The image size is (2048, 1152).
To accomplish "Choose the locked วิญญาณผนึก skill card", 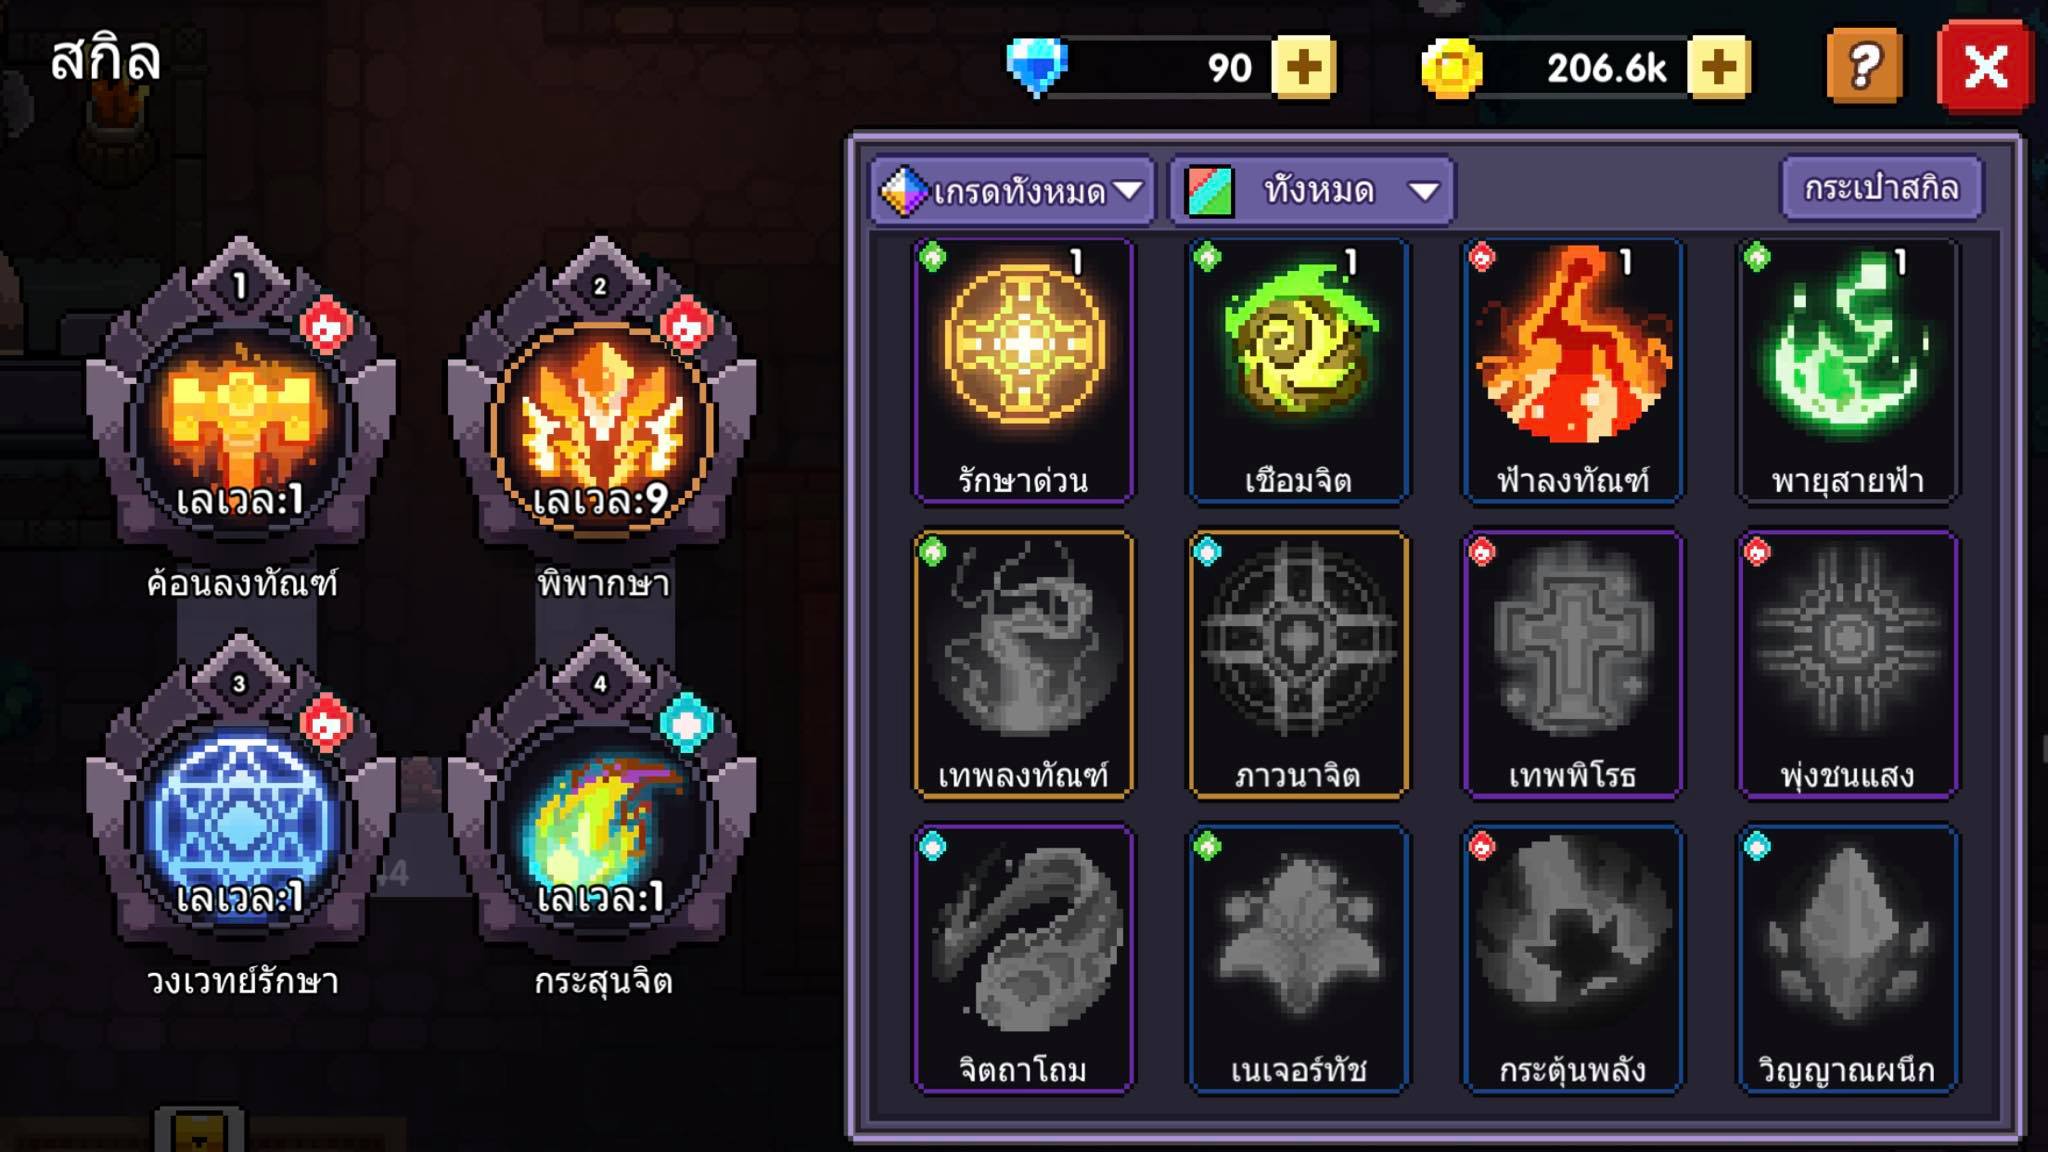I will pos(1847,958).
